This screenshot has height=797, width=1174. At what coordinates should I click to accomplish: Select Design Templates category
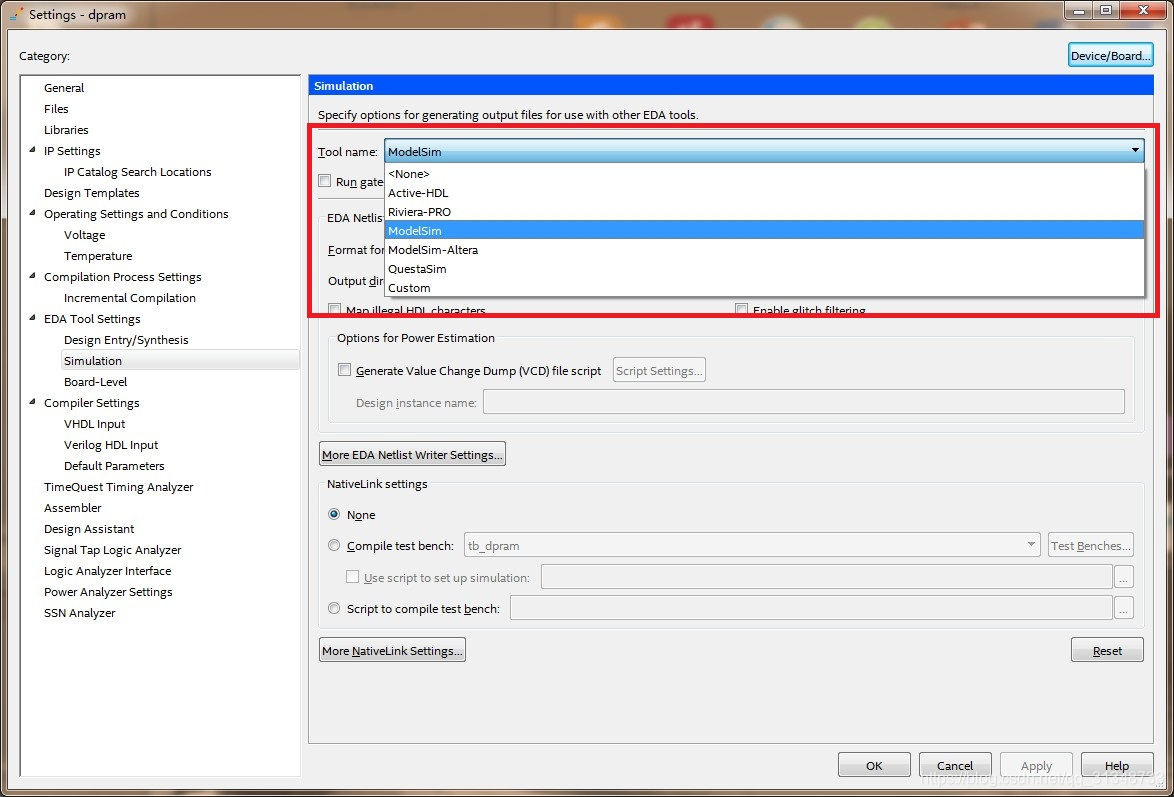91,193
